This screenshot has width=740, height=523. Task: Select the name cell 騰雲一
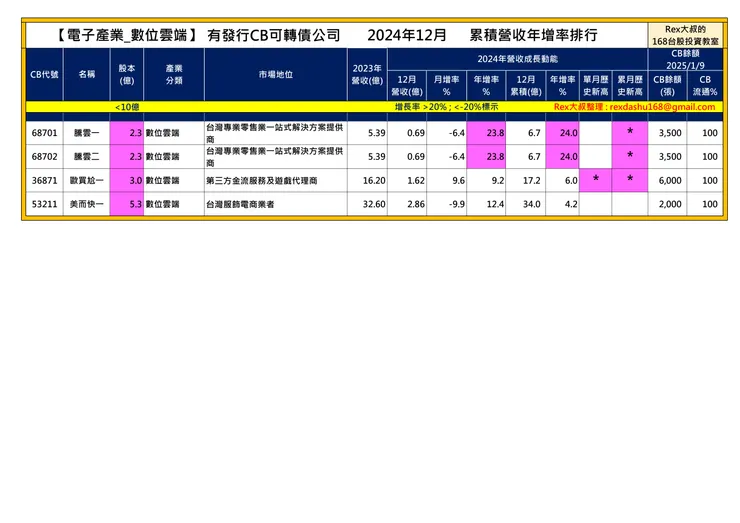(x=86, y=133)
